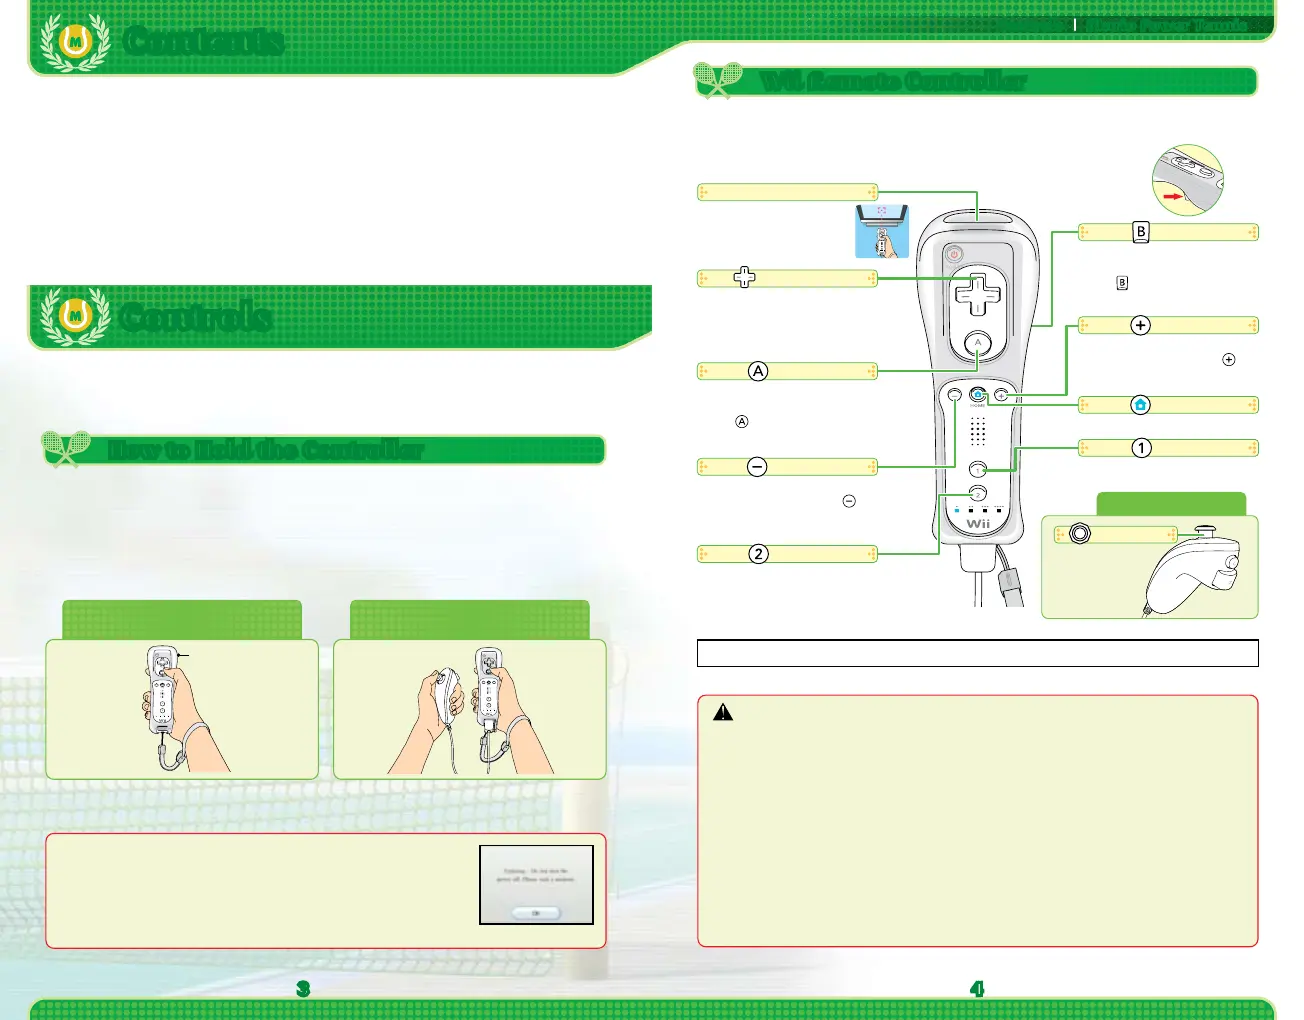This screenshot has width=1304, height=1020.
Task: Click the red power button on the Wii Remote drawing
Action: (954, 254)
